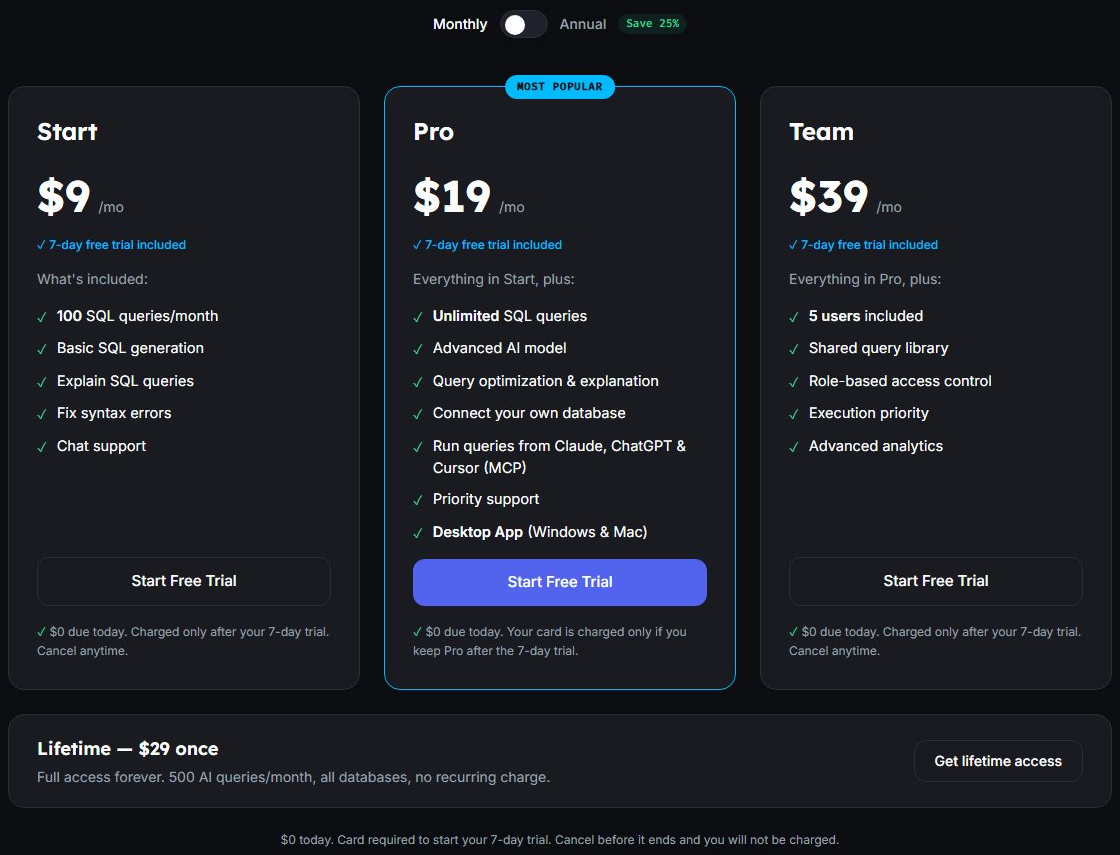1120x855 pixels.
Task: Click checkmark beside Chat support
Action: [x=42, y=447]
